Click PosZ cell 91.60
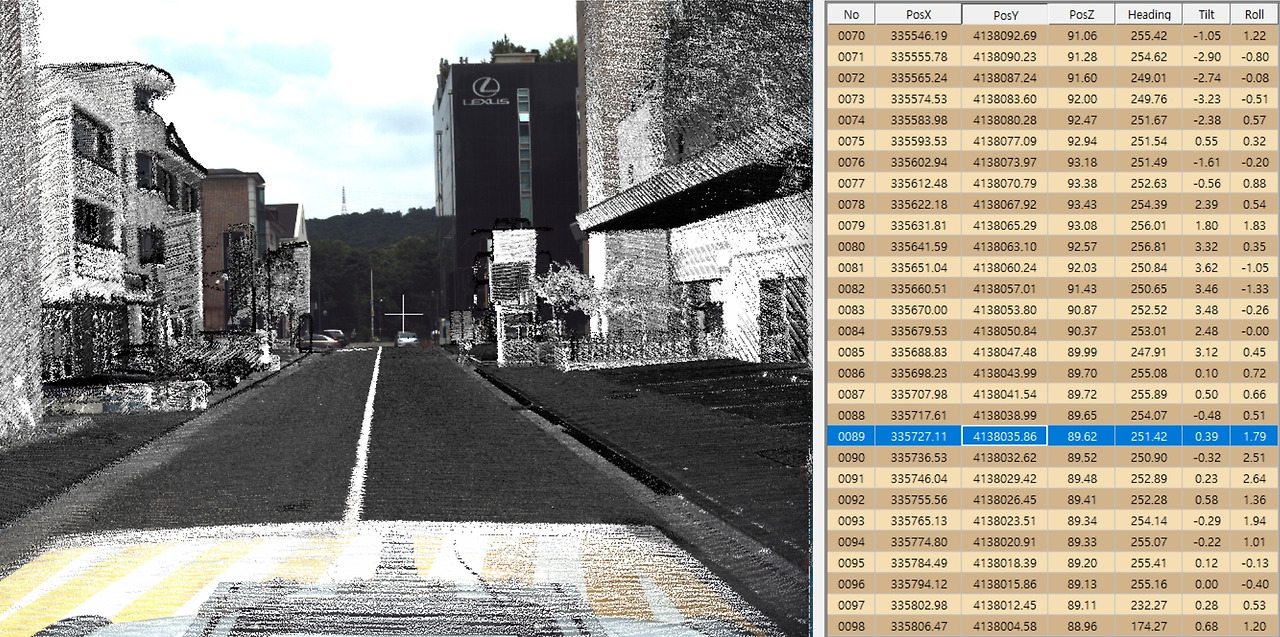Screen dimensions: 1280x637 (x=1081, y=77)
